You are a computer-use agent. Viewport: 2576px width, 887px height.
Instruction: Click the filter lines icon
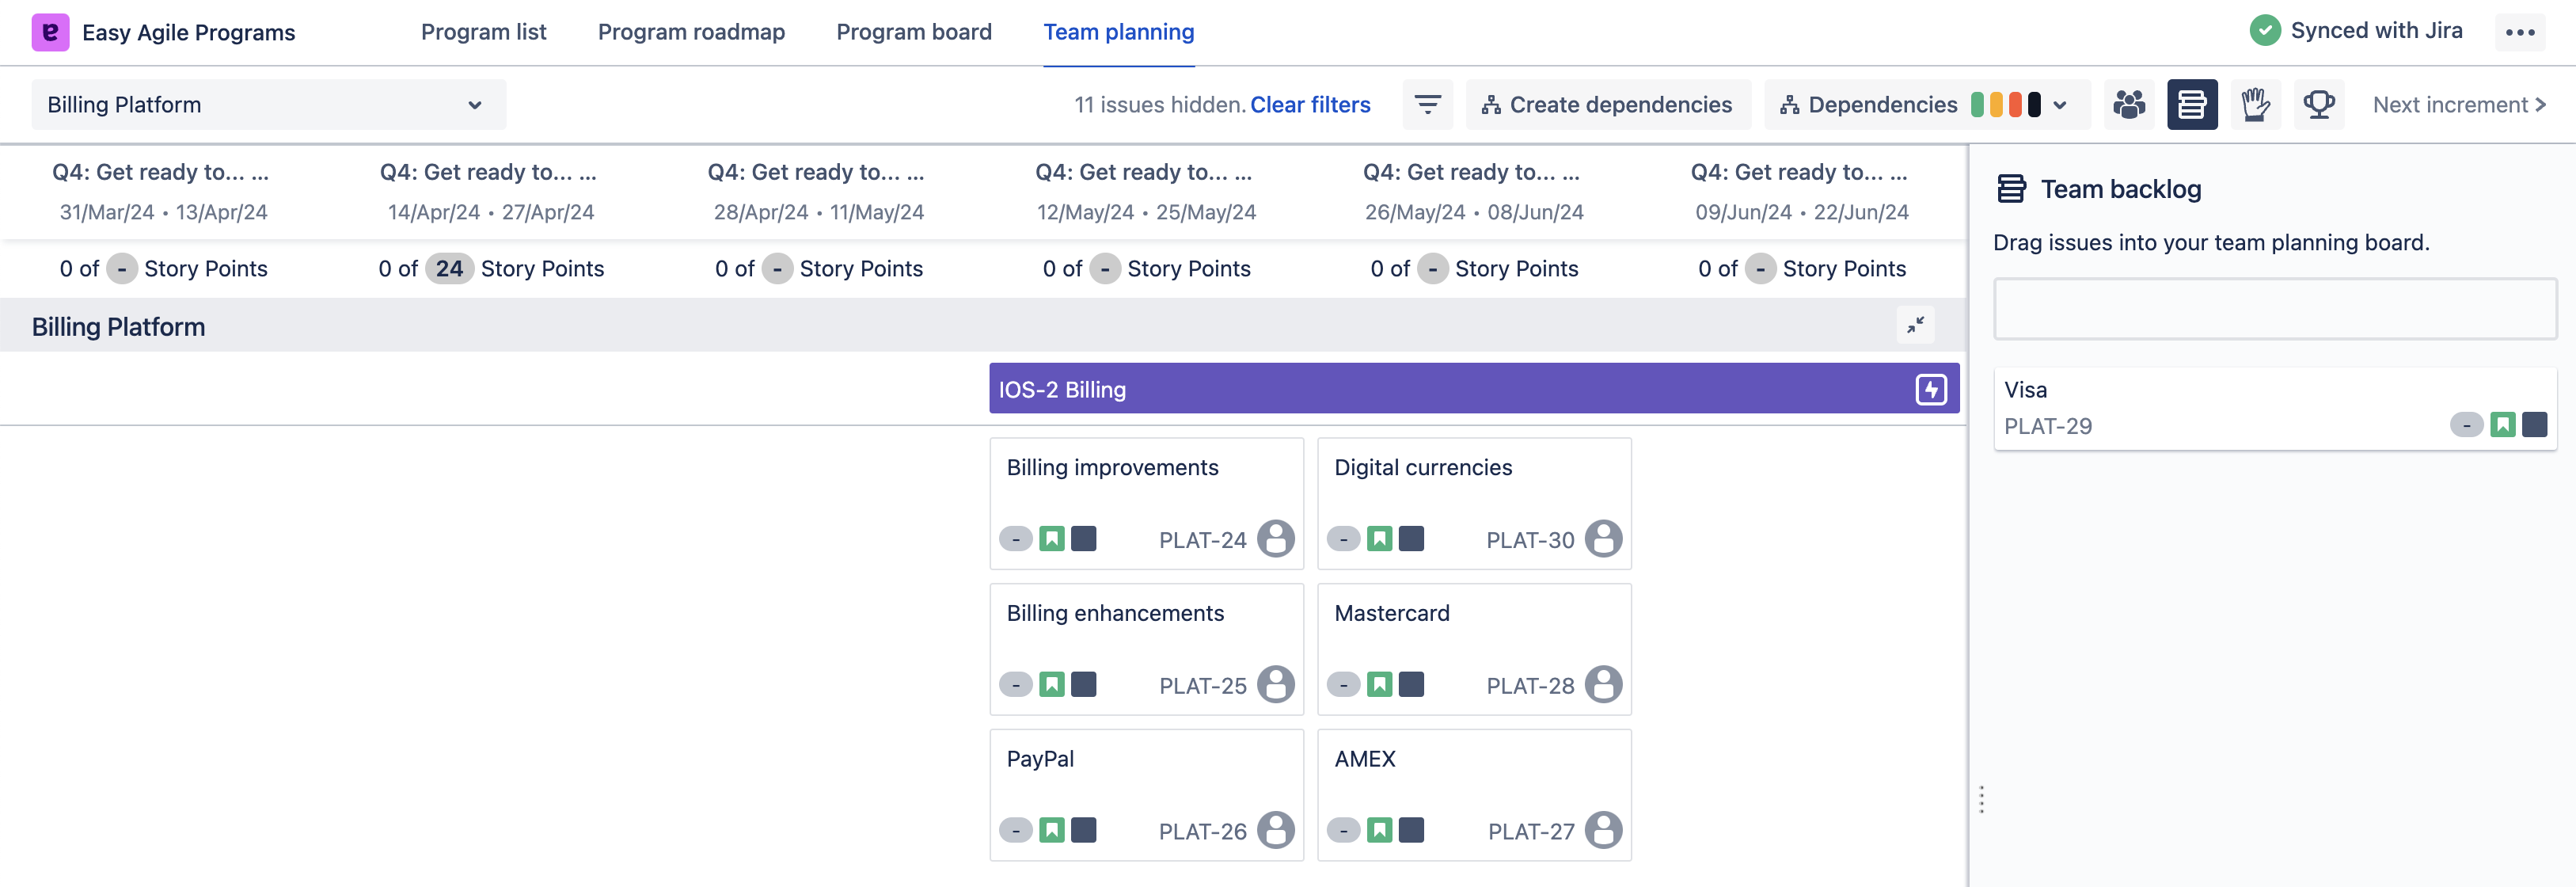coord(1427,105)
